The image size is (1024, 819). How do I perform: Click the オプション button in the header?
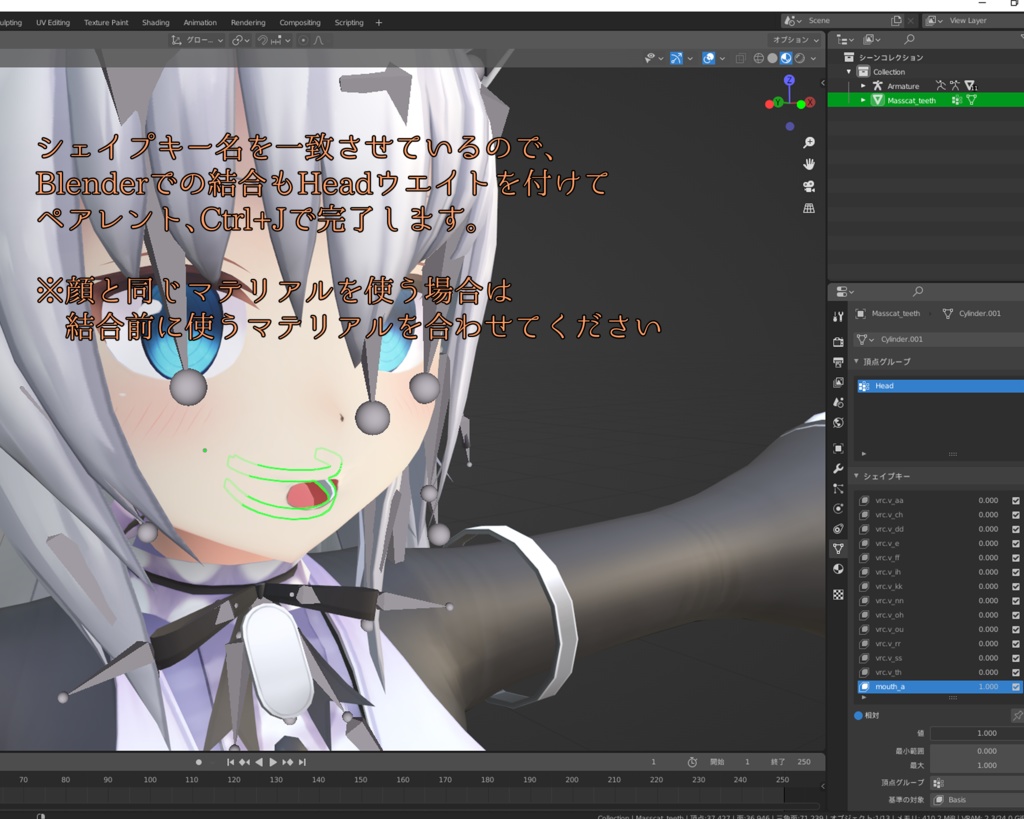tap(790, 40)
